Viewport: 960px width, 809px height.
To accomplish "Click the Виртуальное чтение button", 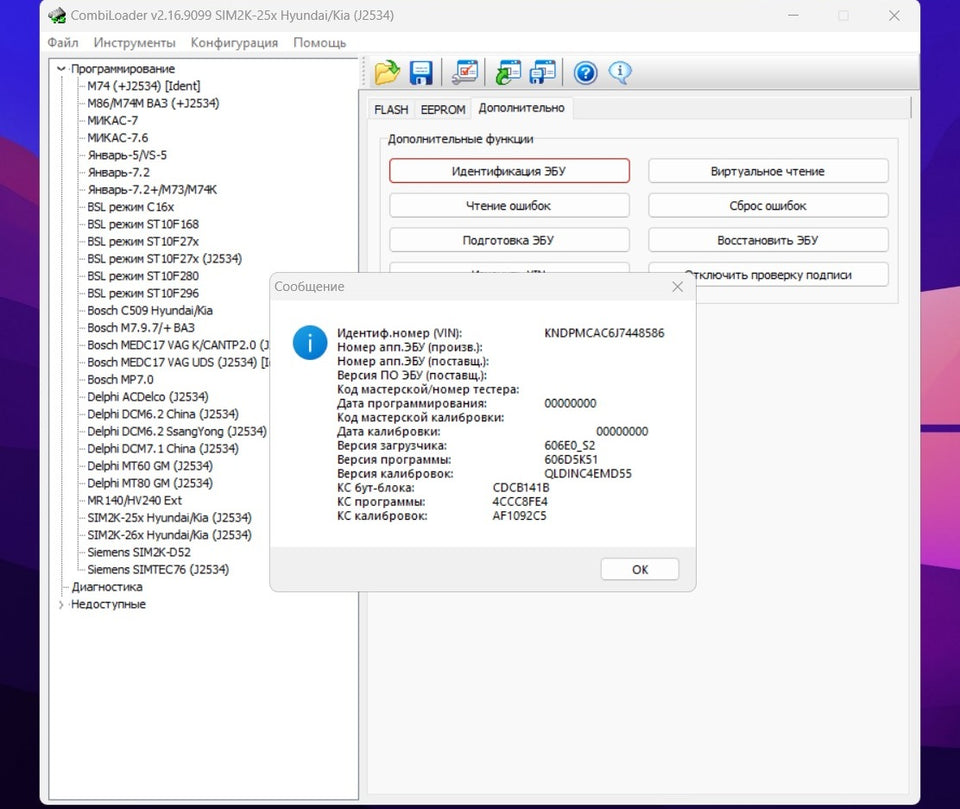I will coord(767,172).
